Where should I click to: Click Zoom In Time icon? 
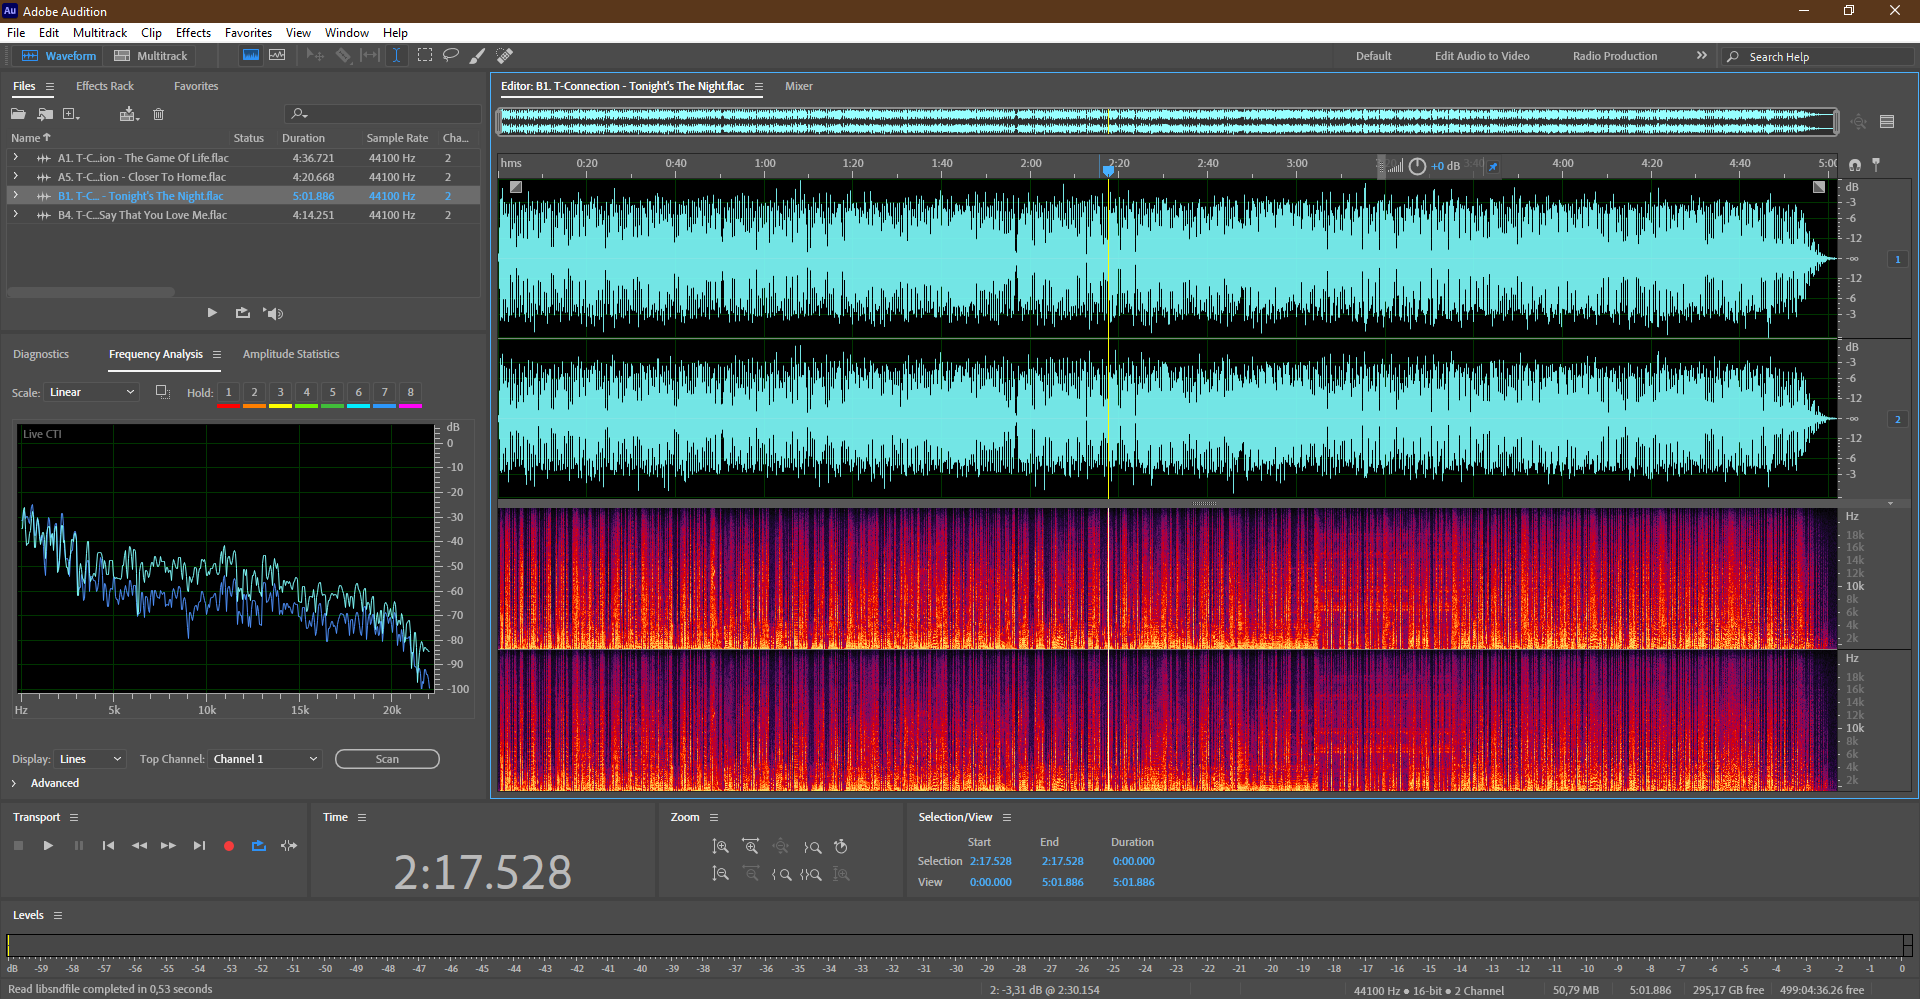click(x=751, y=847)
